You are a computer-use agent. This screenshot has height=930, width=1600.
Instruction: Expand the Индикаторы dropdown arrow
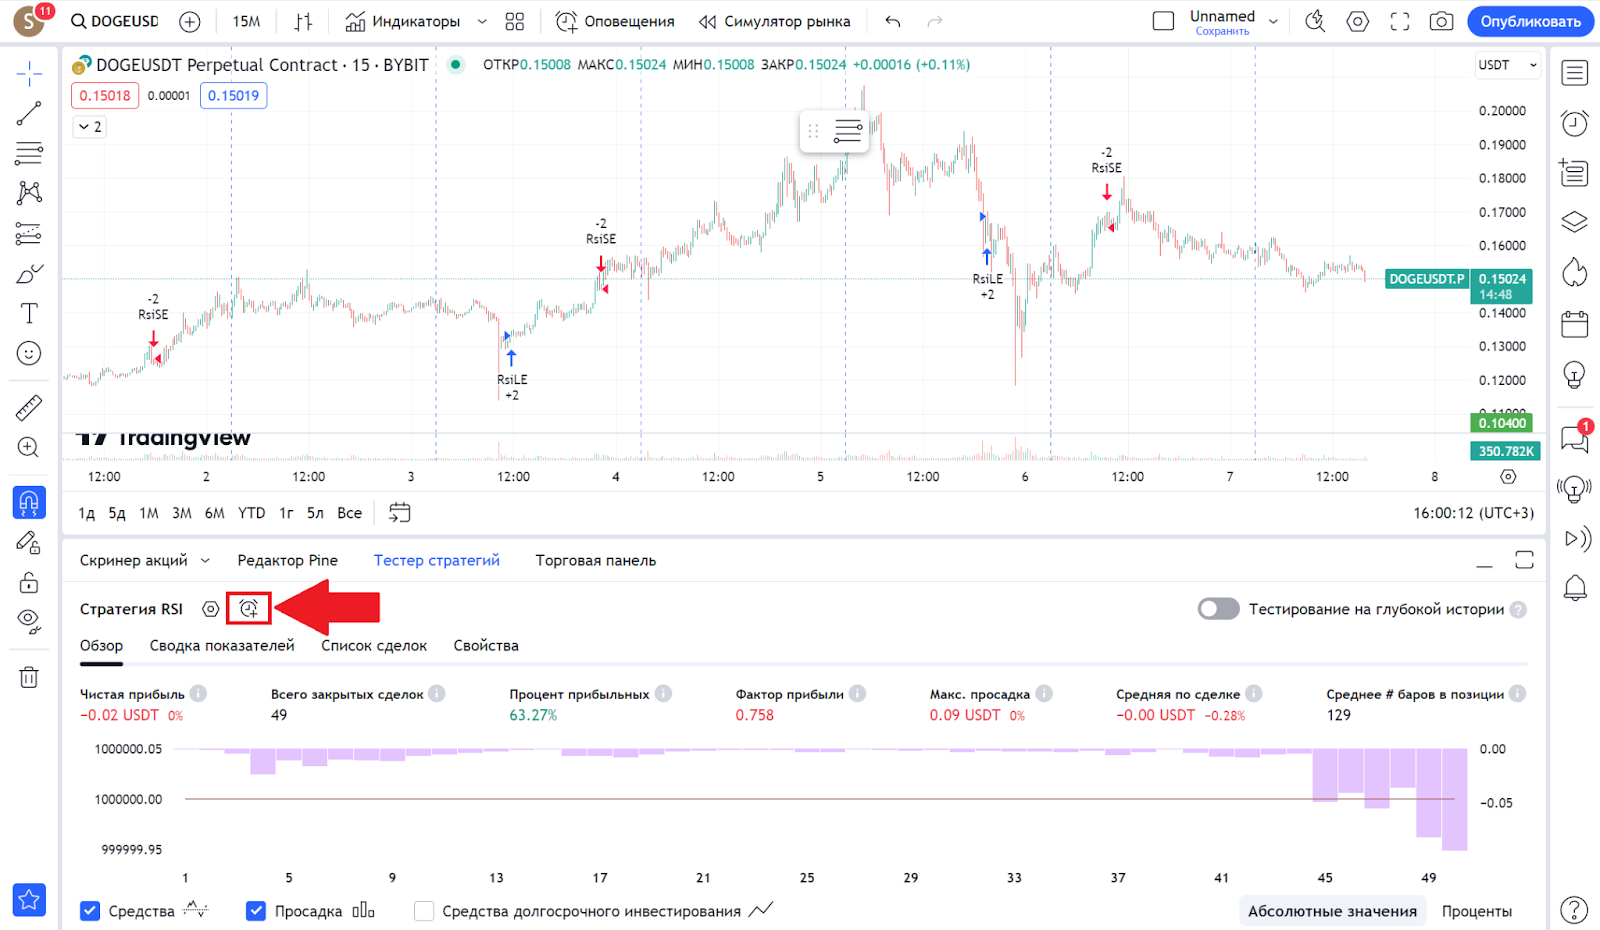482,21
